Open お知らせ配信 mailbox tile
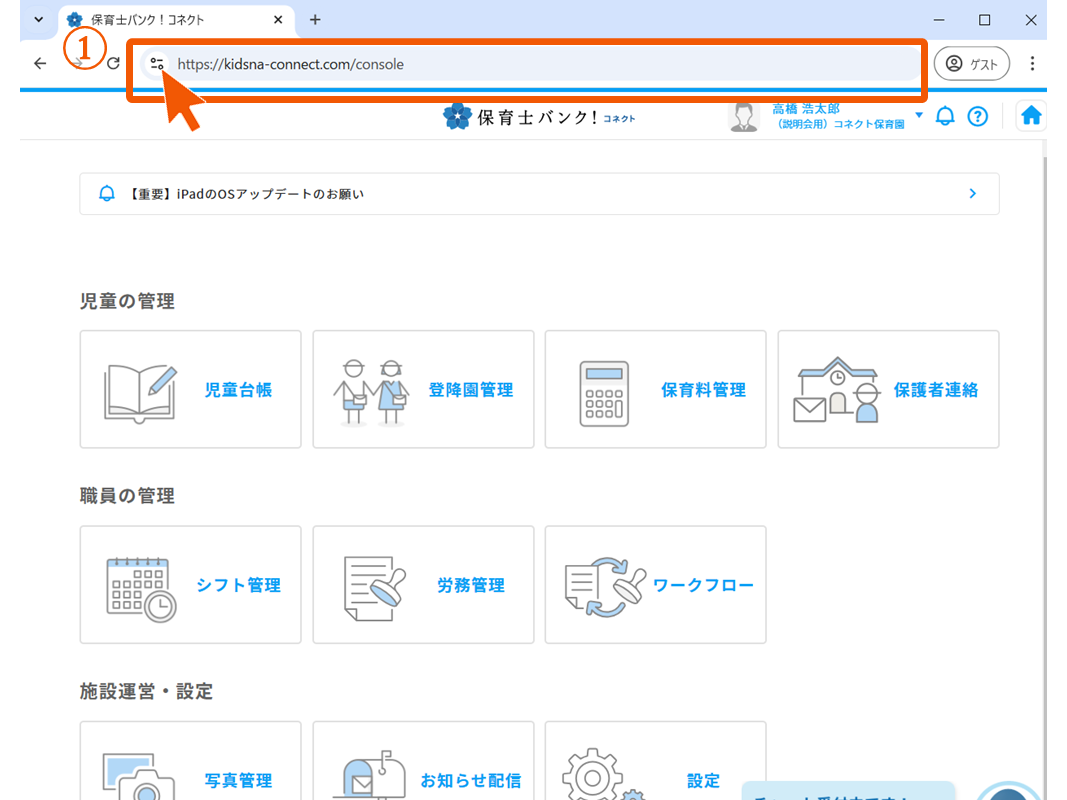1067x800 pixels. pos(423,765)
